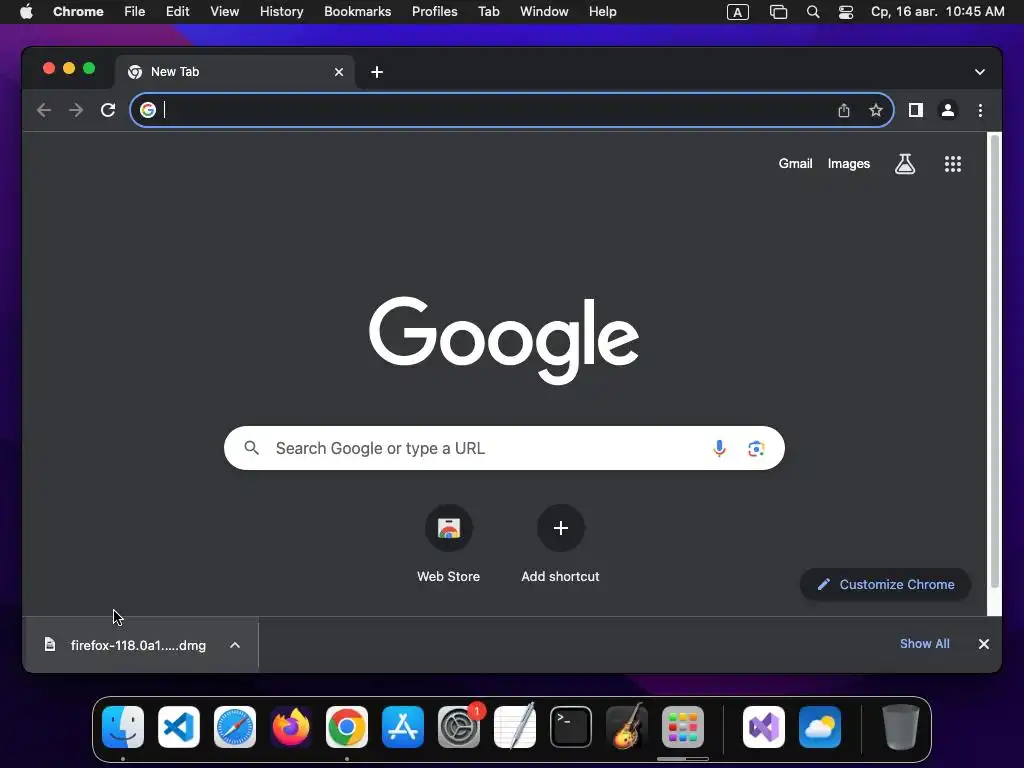Open Visual Studio from the Dock

point(764,727)
